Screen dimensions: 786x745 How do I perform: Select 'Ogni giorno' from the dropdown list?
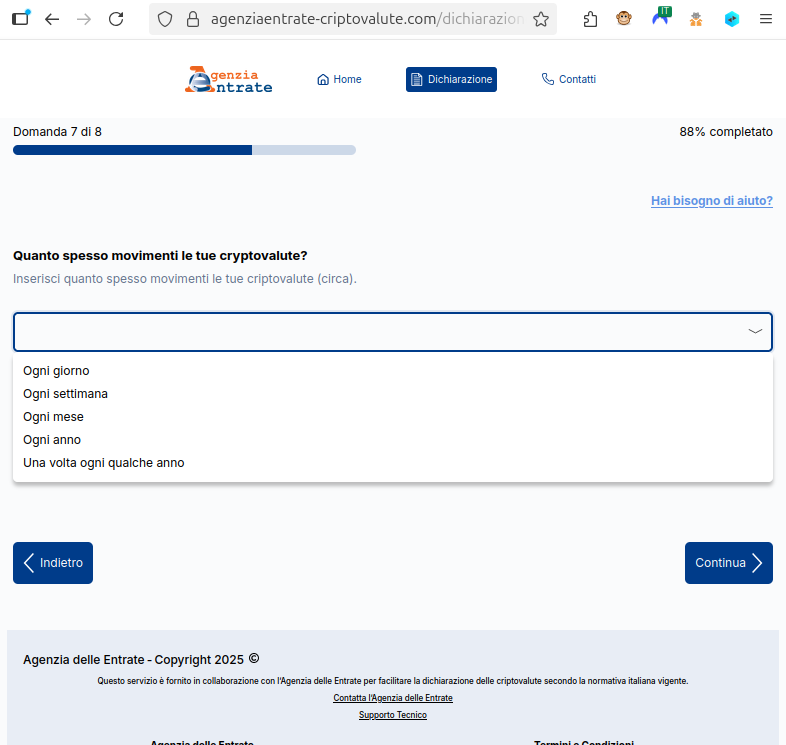[x=56, y=371]
